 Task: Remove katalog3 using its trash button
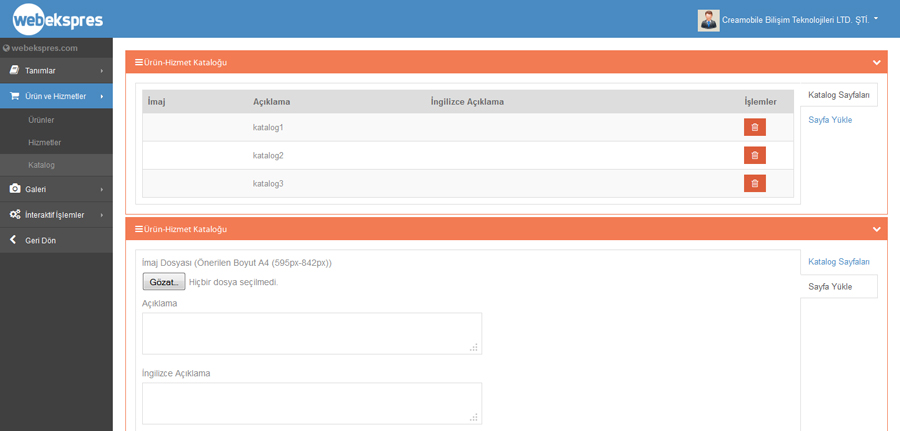pyautogui.click(x=754, y=183)
